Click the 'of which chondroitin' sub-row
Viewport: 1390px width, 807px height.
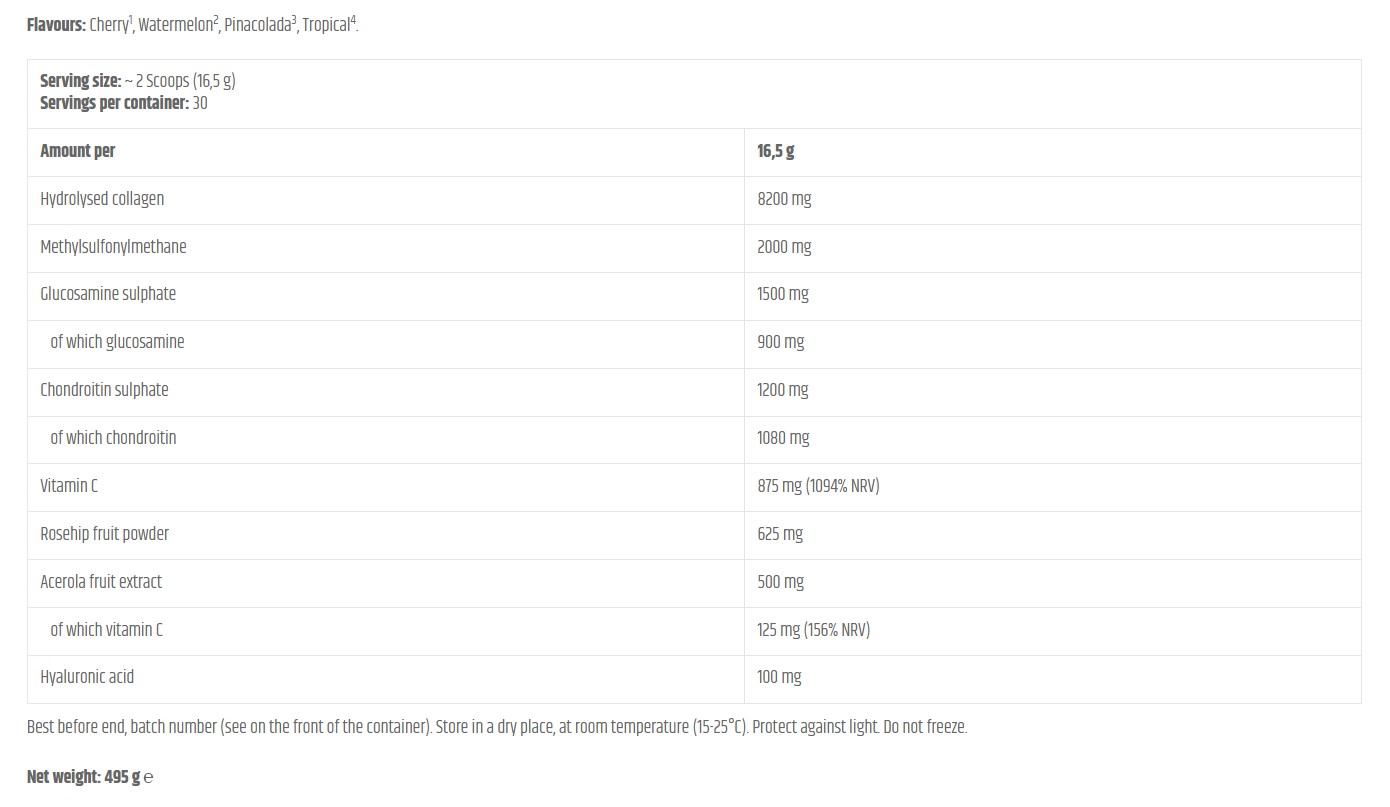point(113,438)
